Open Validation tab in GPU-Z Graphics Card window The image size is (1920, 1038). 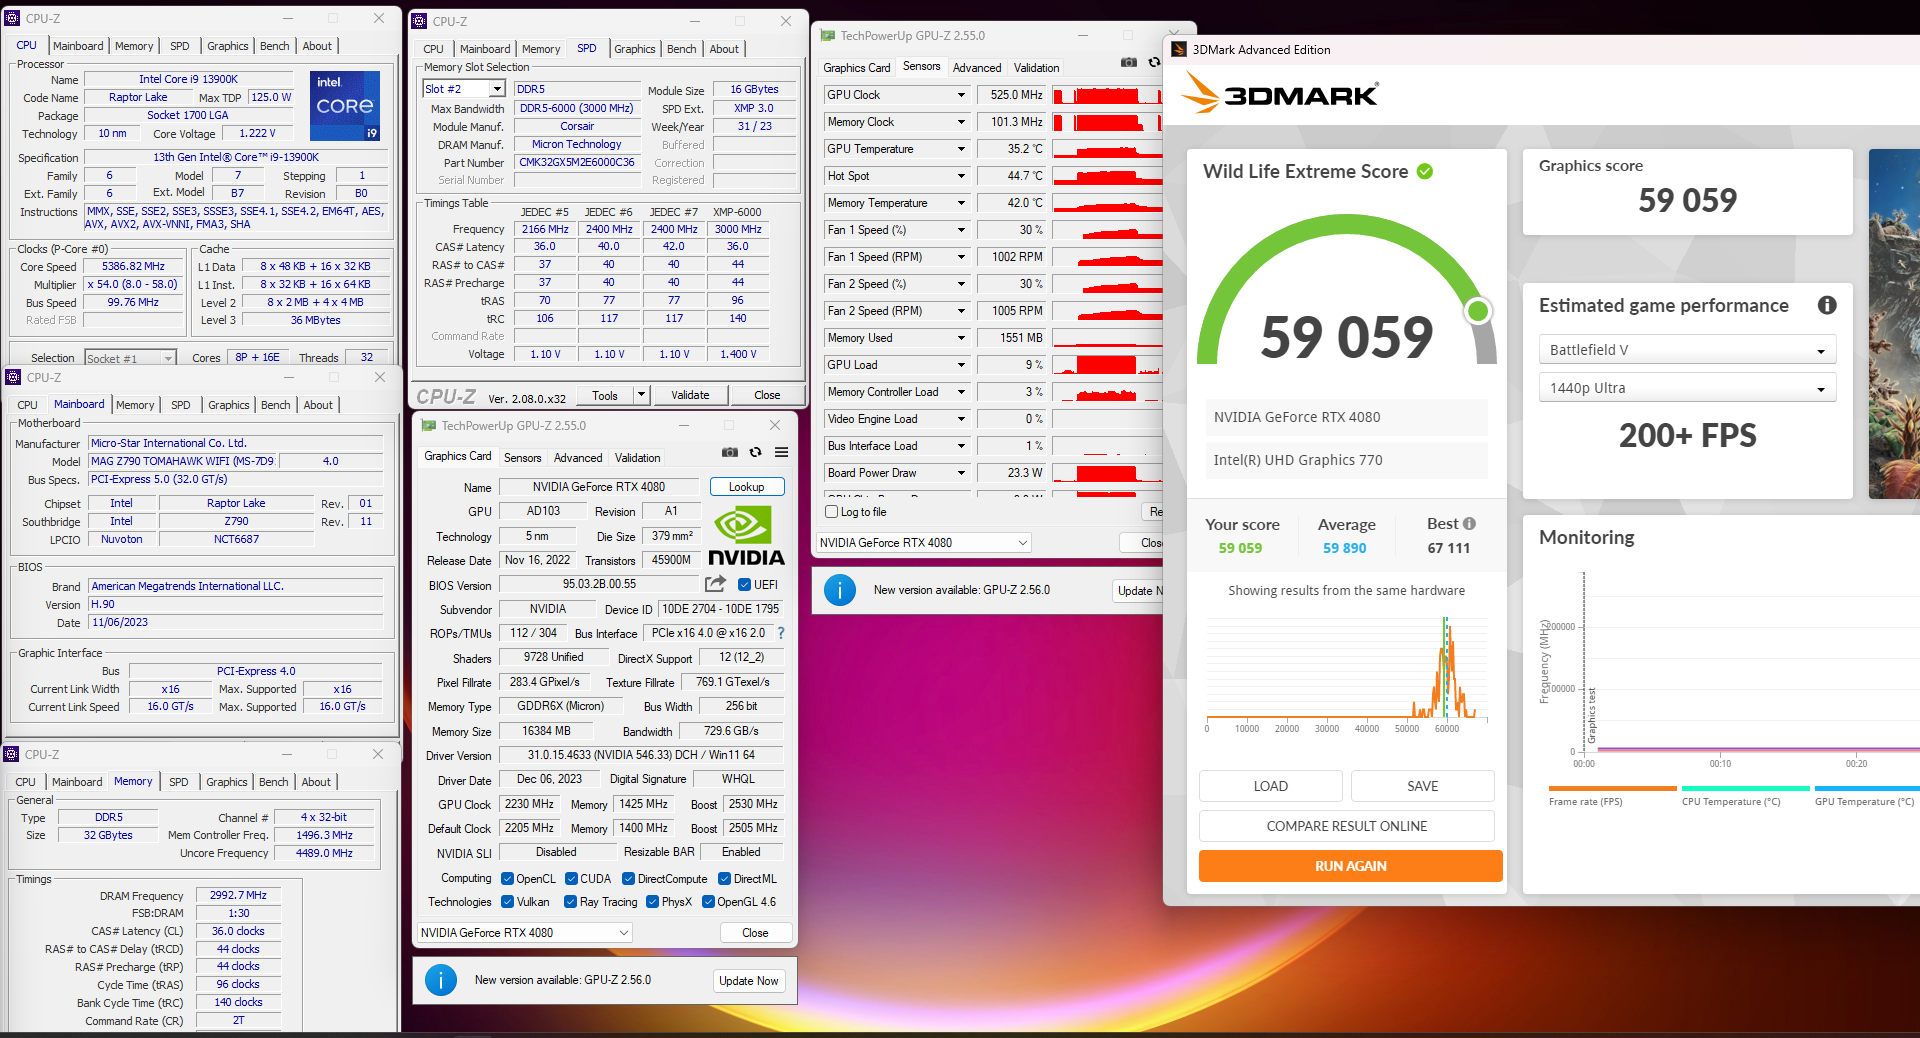point(637,458)
